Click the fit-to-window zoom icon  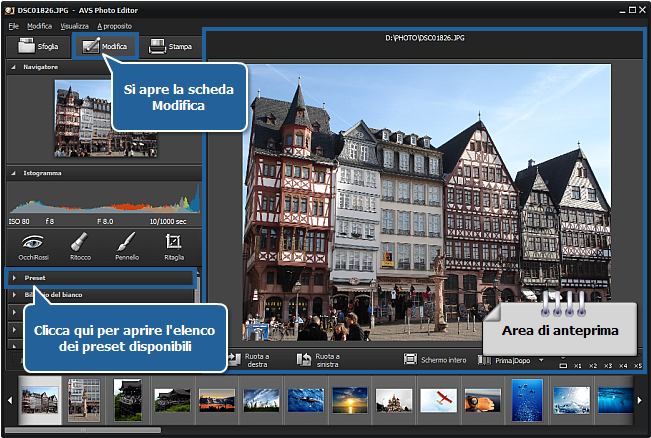click(563, 366)
